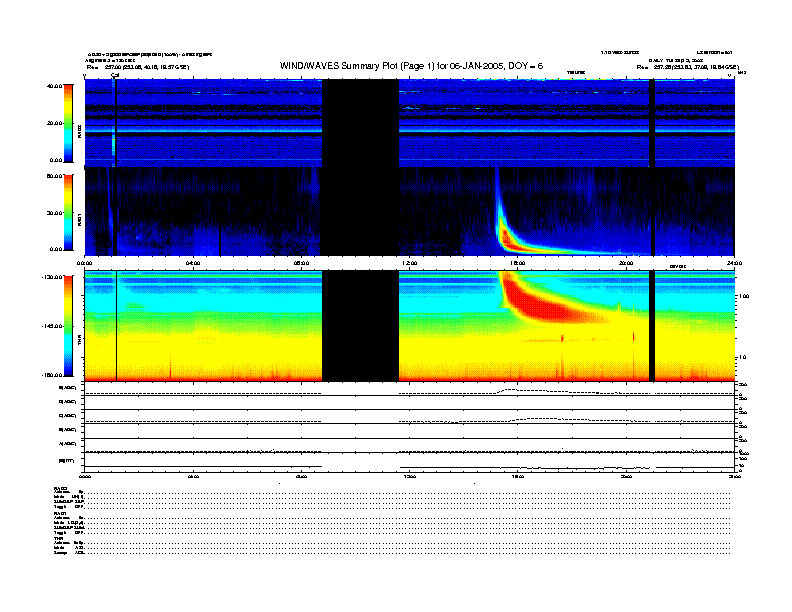Click the -130.00 label on the THR color bar
The width and height of the screenshot is (792, 612).
[x=52, y=277]
